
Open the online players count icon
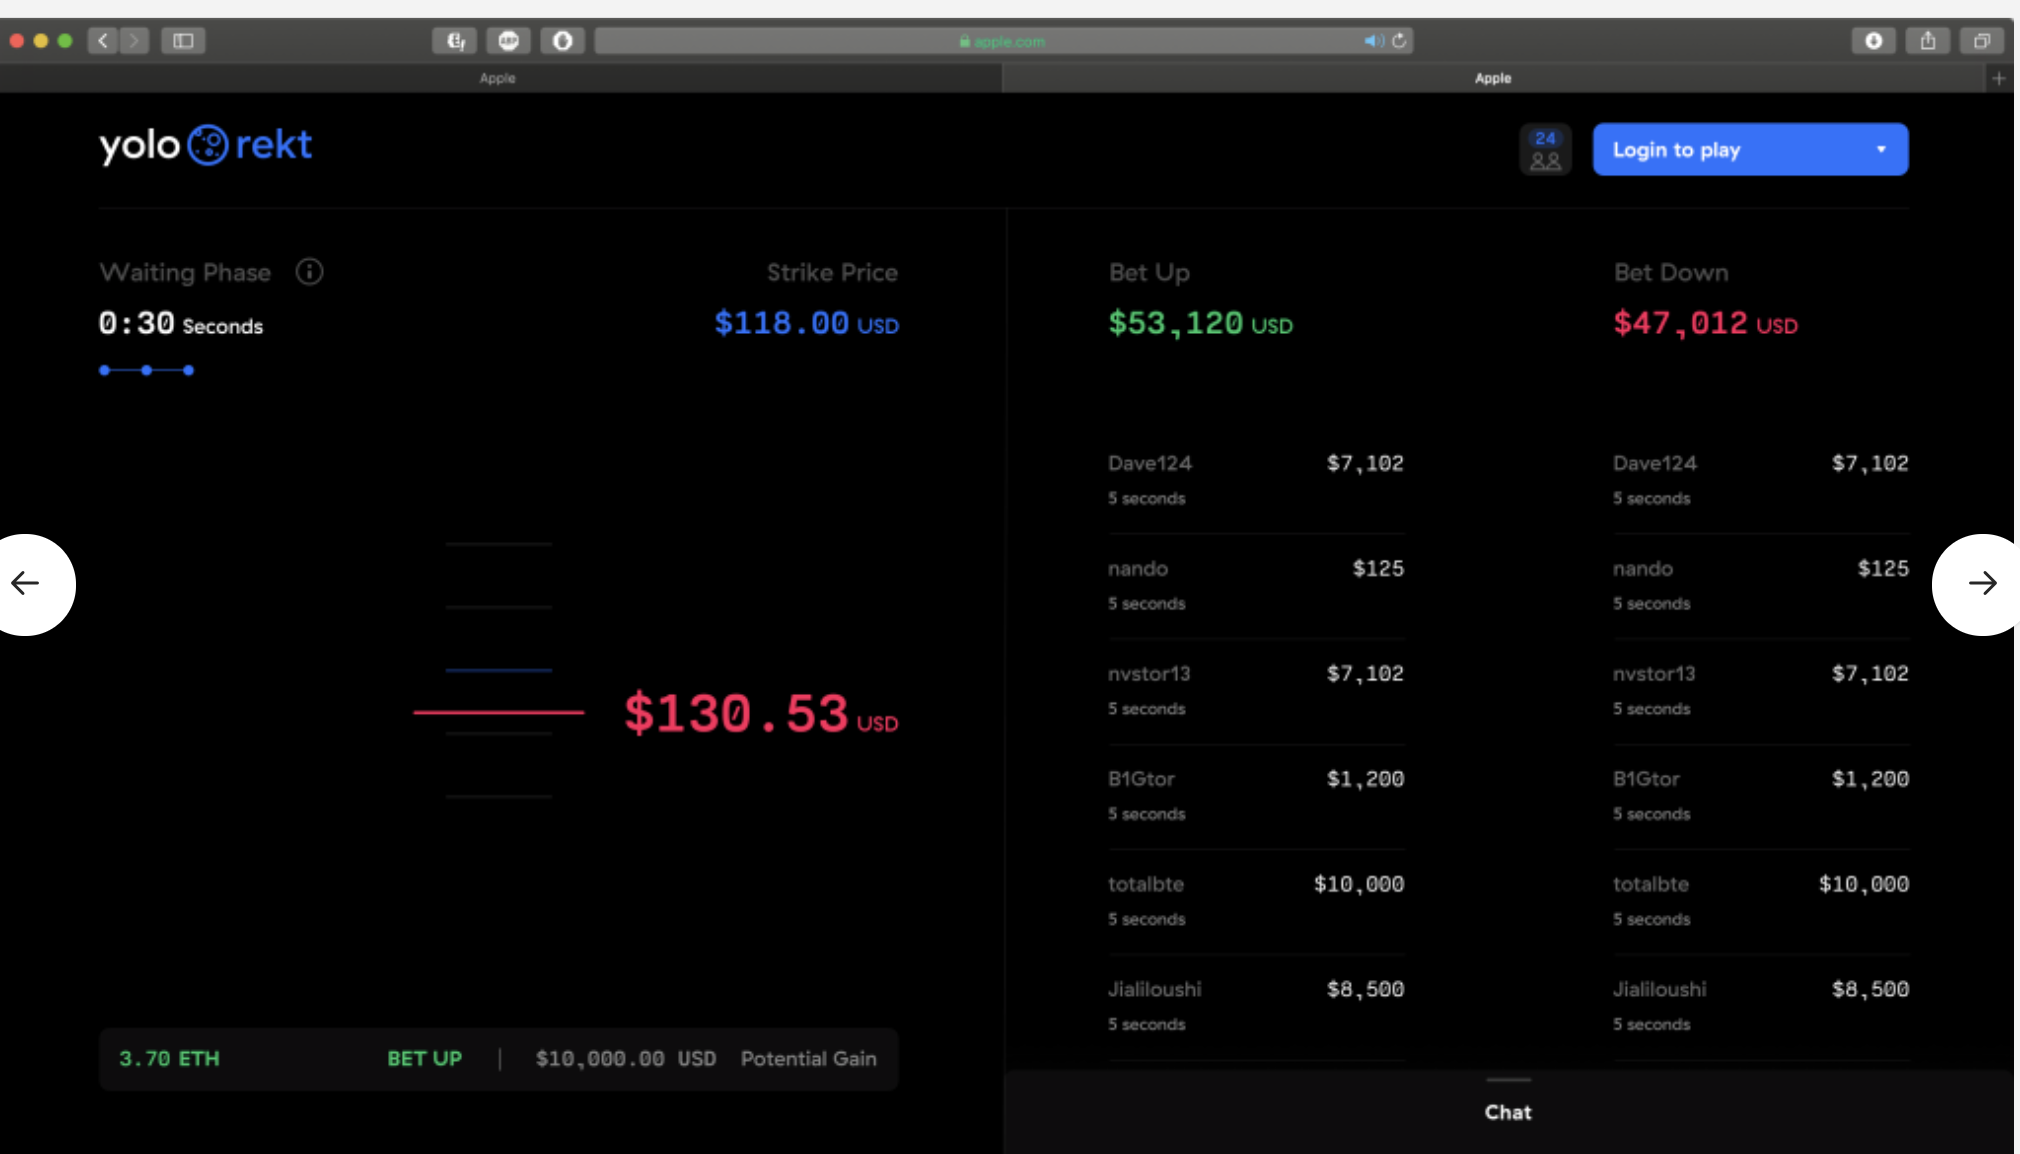coord(1545,150)
